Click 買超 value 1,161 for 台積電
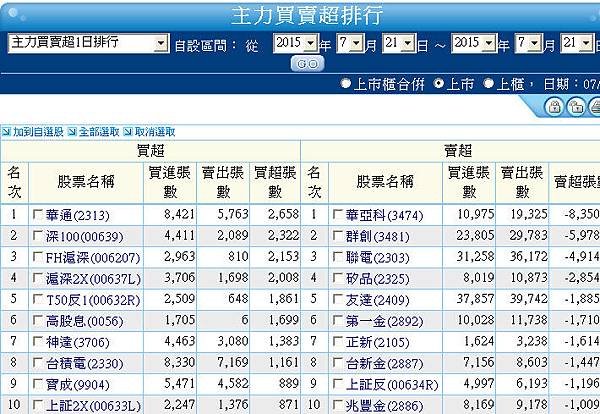 tap(283, 362)
